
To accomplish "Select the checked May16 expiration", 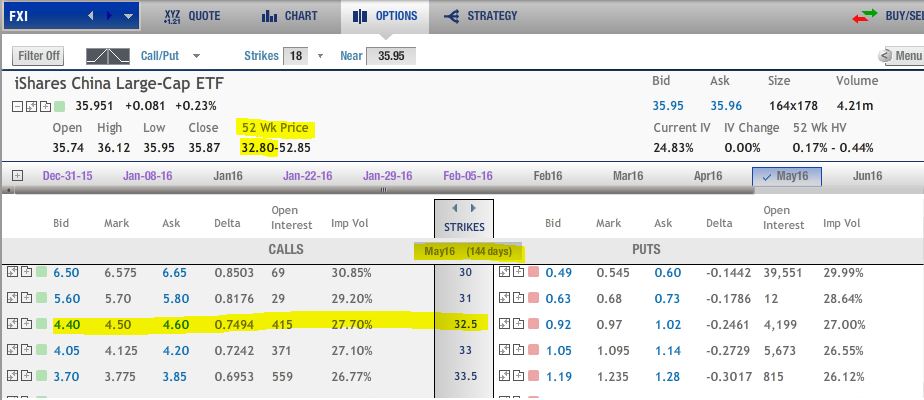I will coord(787,176).
